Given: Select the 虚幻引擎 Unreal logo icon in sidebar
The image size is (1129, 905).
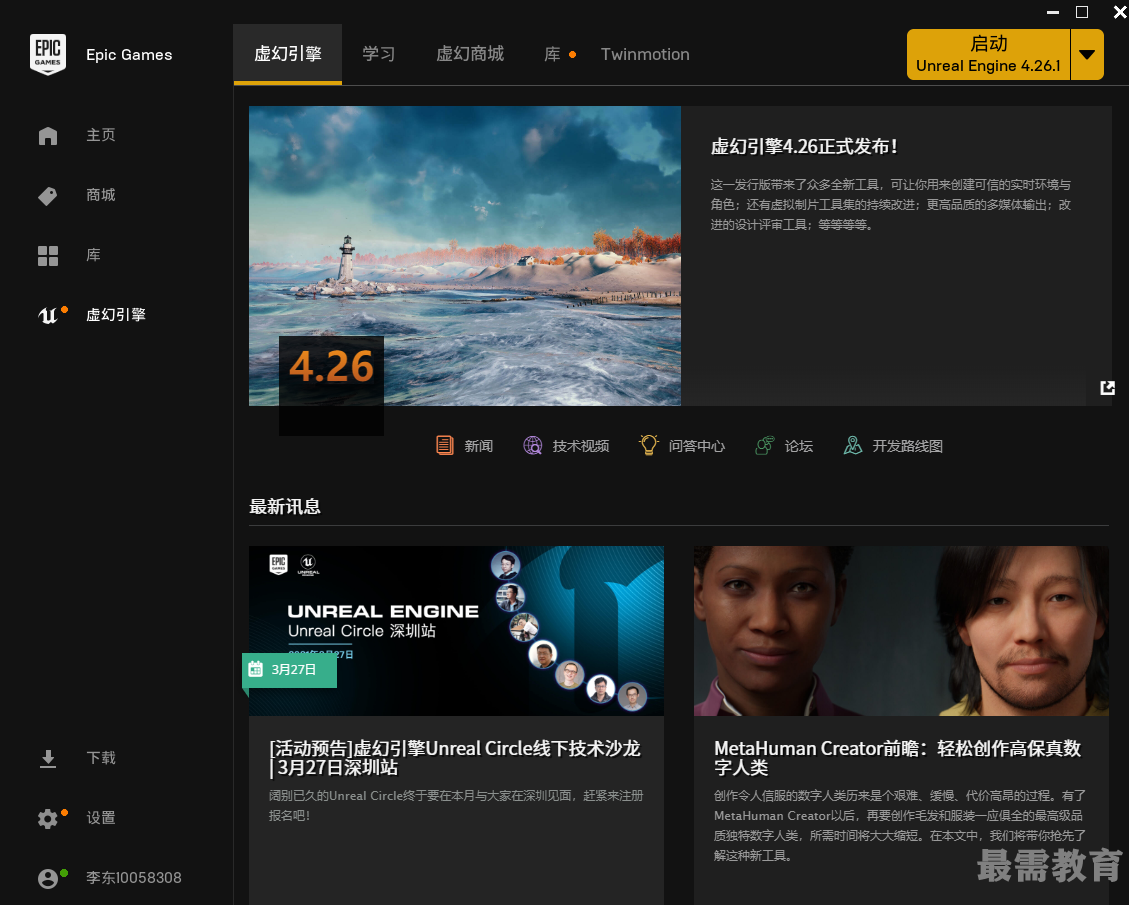Looking at the screenshot, I should pyautogui.click(x=48, y=315).
